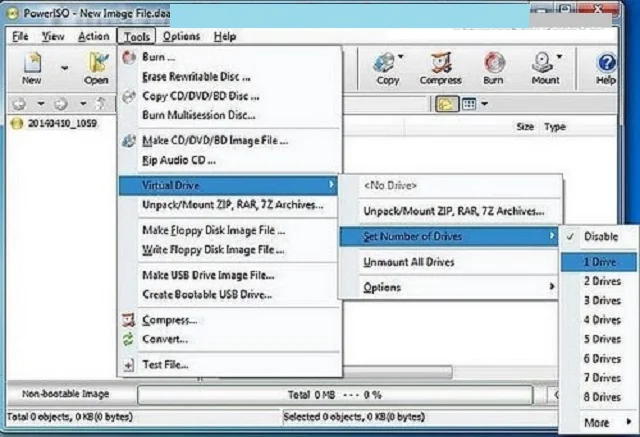Set virtual drives to 2 Drives
Viewport: 640px width, 437px height.
[x=598, y=281]
